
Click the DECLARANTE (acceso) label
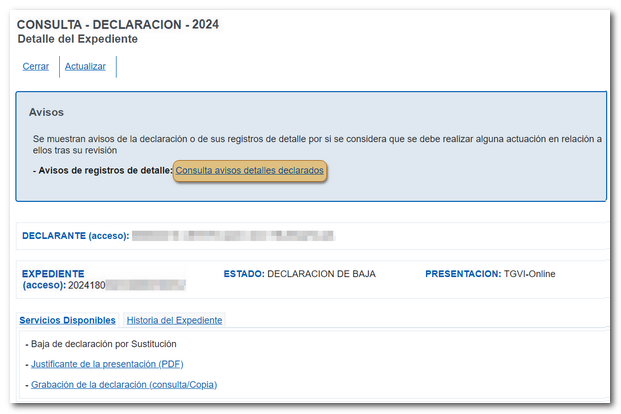click(75, 236)
